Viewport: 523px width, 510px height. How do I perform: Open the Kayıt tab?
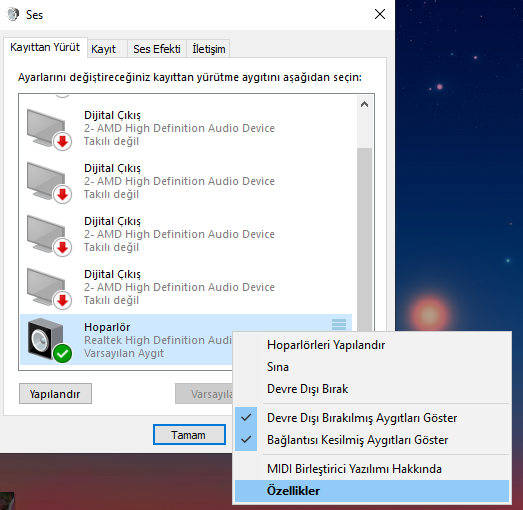[103, 49]
